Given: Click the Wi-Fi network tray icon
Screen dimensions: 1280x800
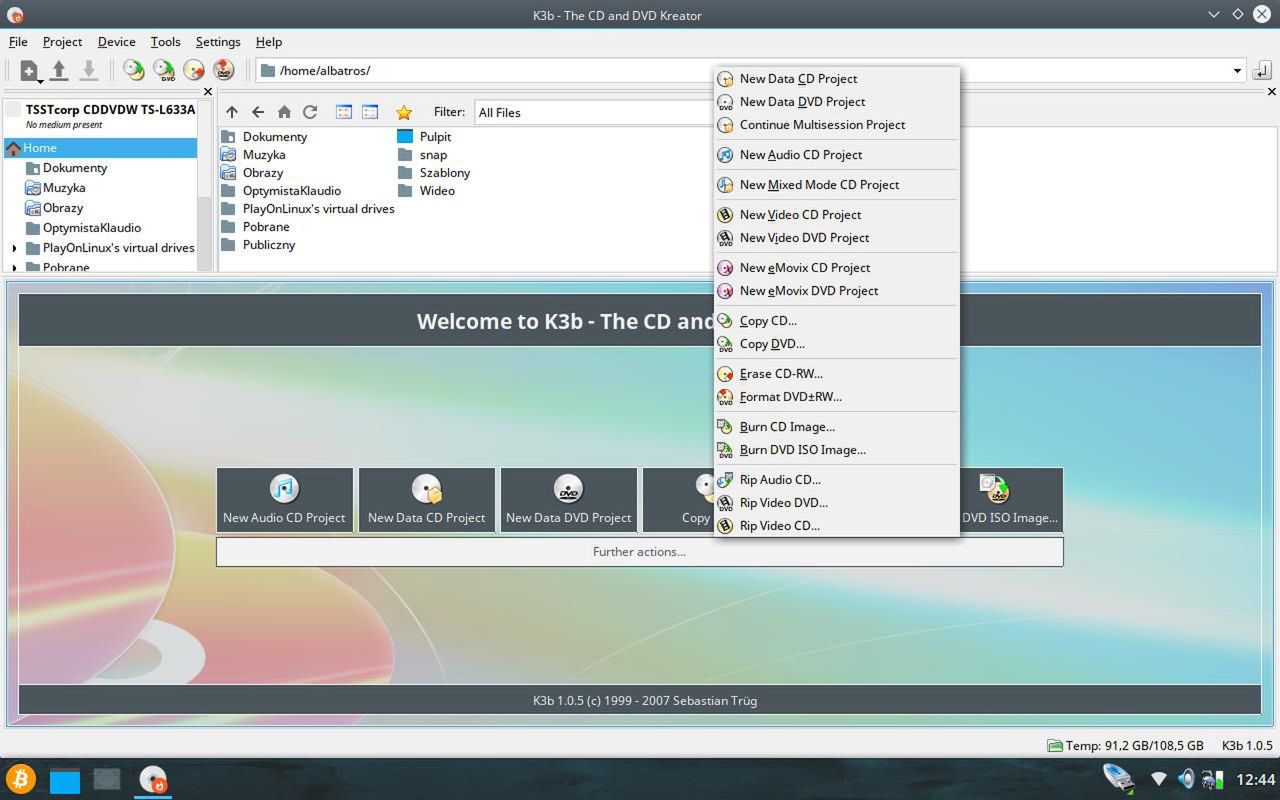Looking at the screenshot, I should point(1159,779).
